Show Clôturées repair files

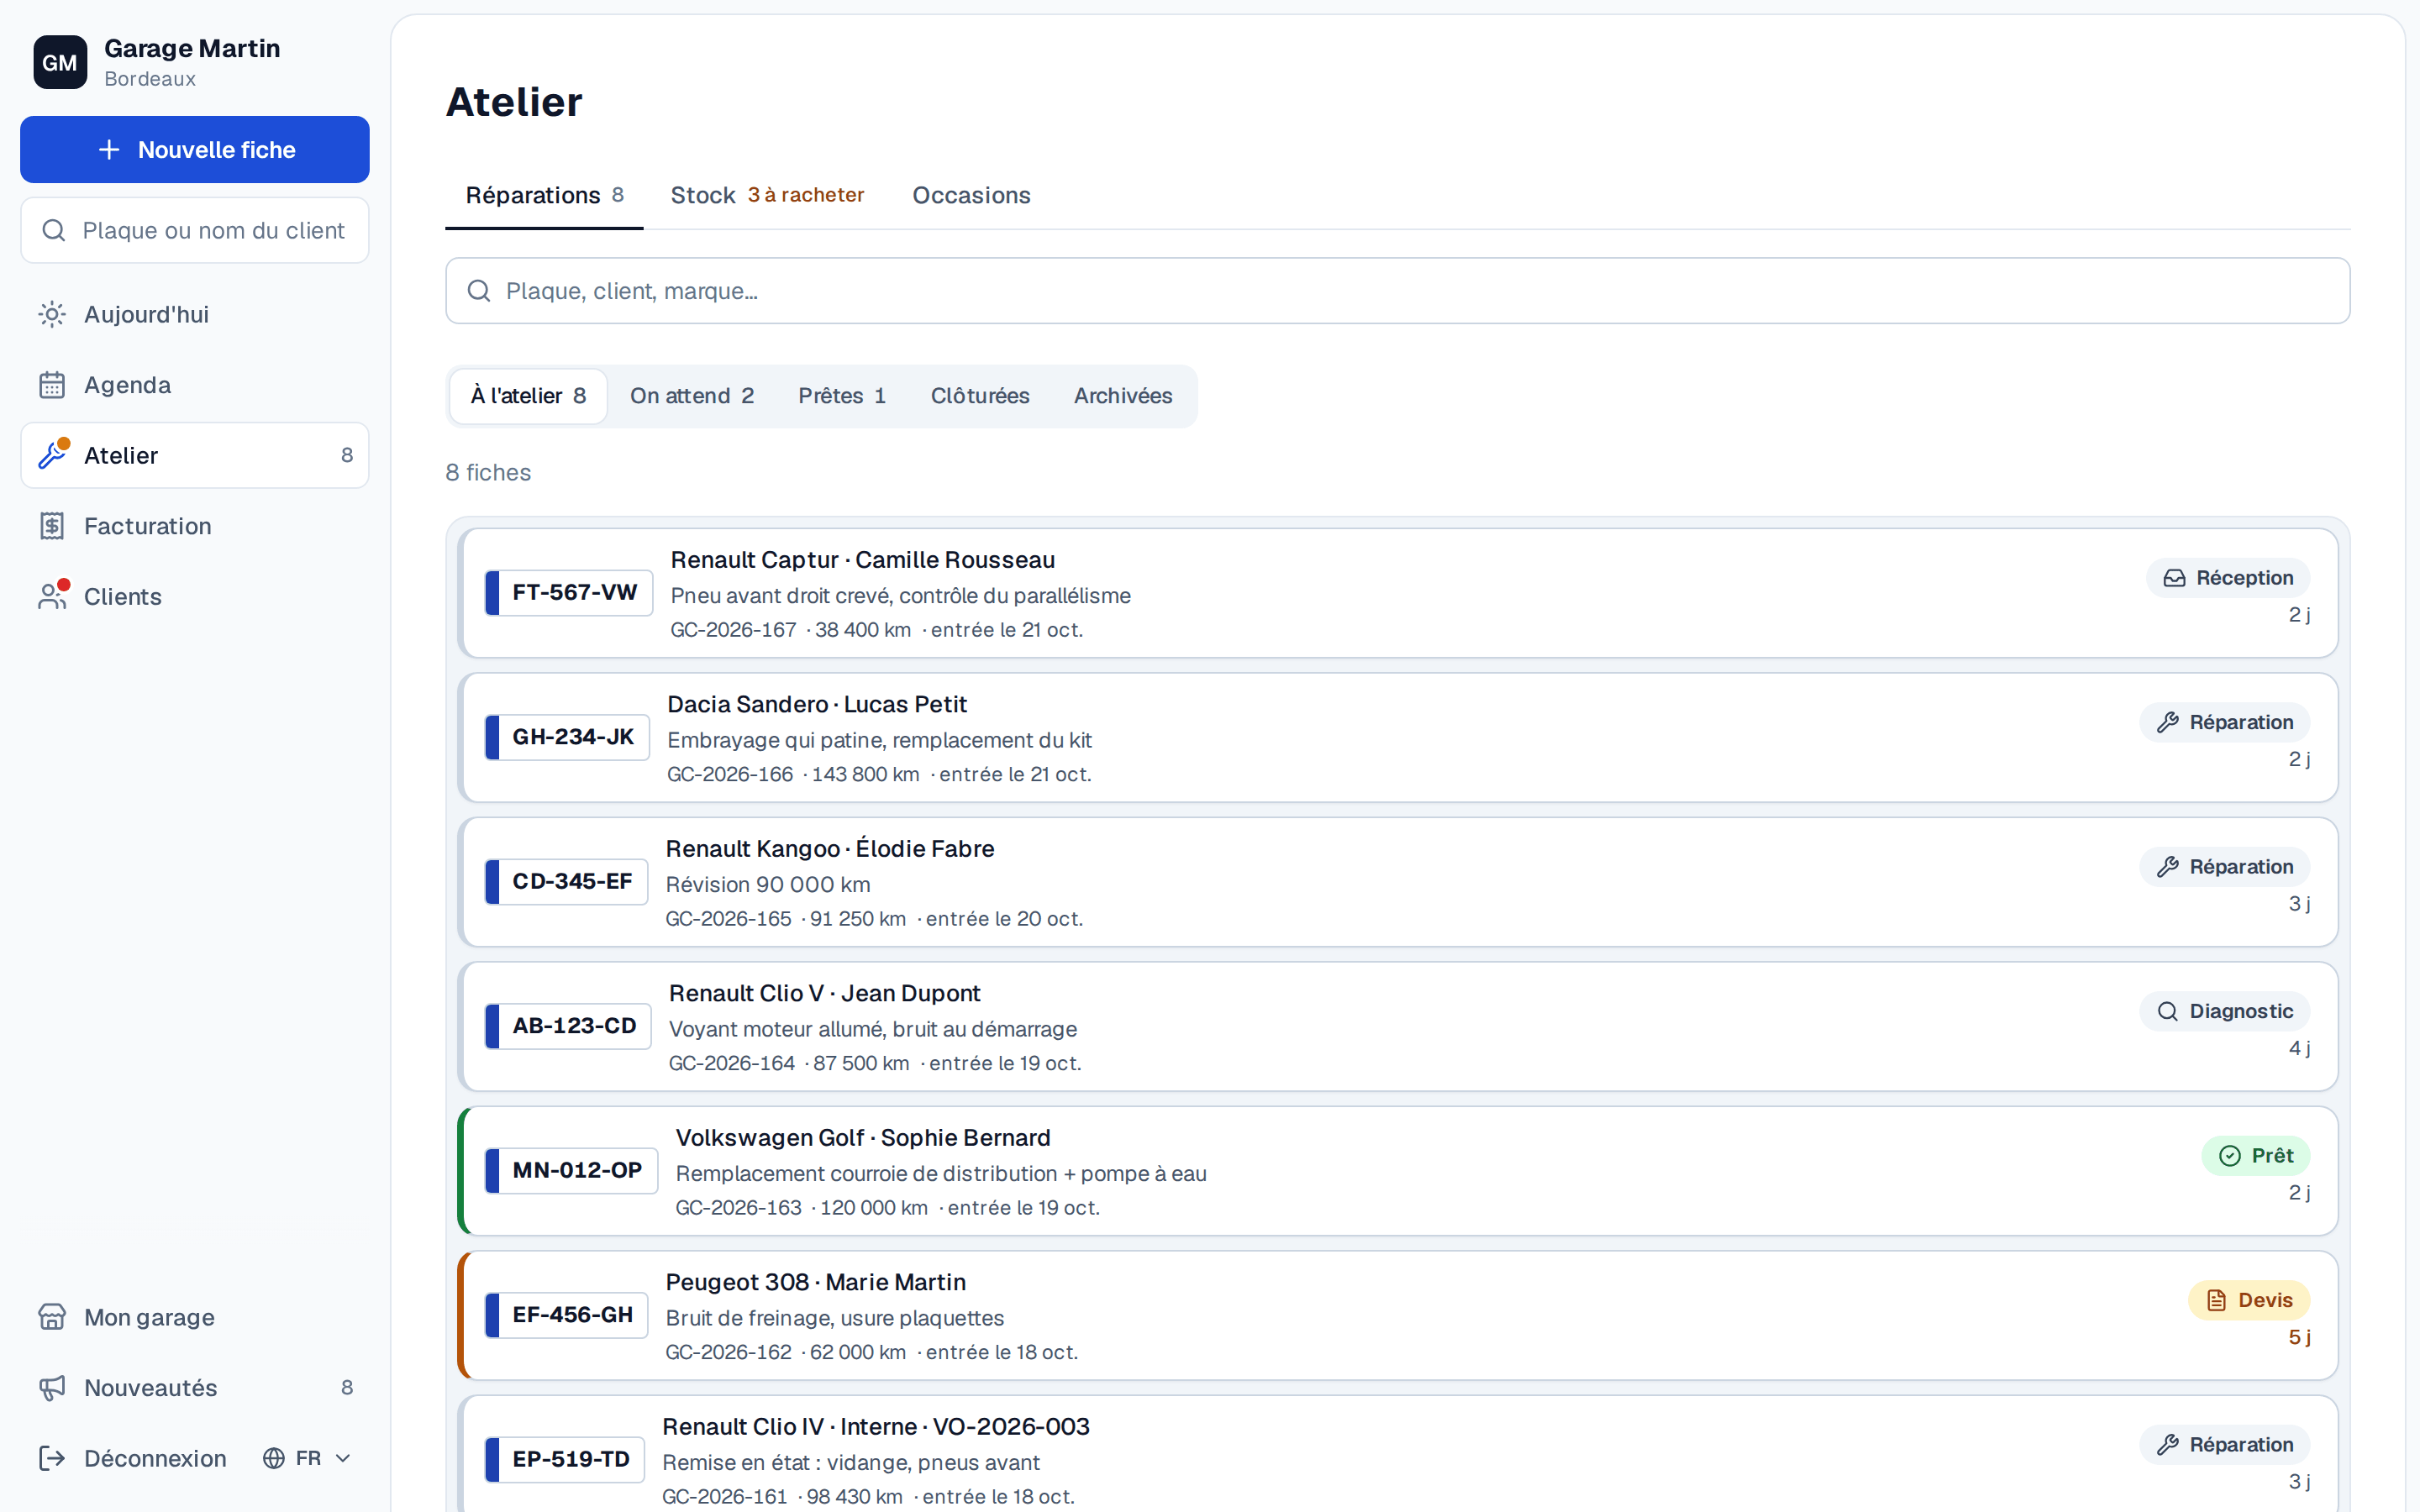[x=980, y=396]
